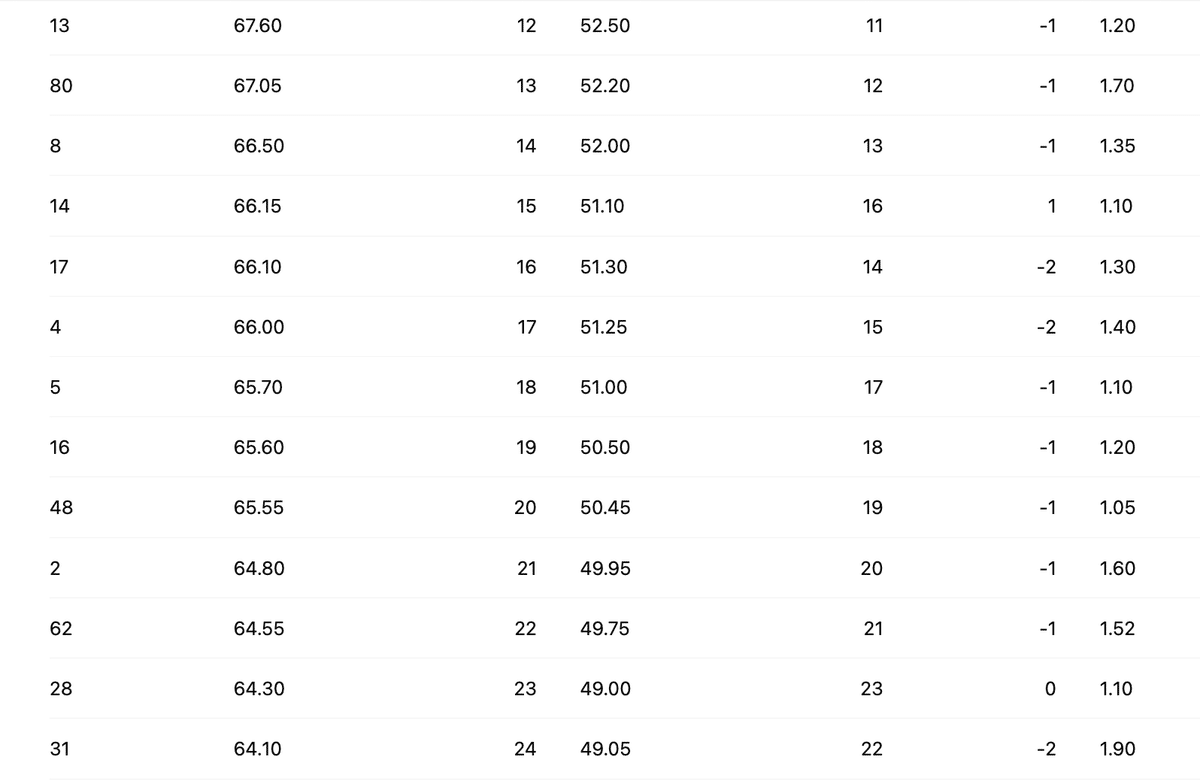The height and width of the screenshot is (780, 1200).
Task: Click the 67.60 value cell
Action: pos(257,26)
